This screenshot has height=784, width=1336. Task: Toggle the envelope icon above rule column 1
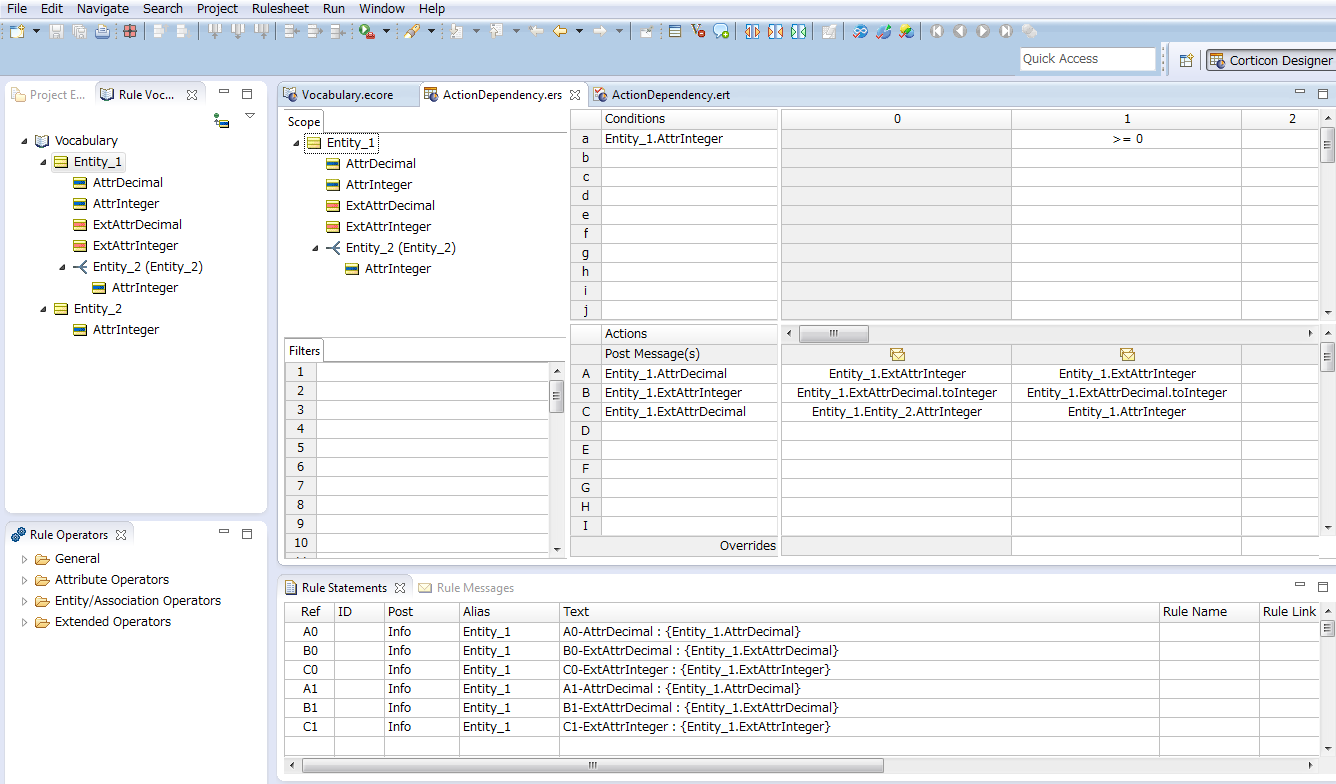click(1127, 354)
